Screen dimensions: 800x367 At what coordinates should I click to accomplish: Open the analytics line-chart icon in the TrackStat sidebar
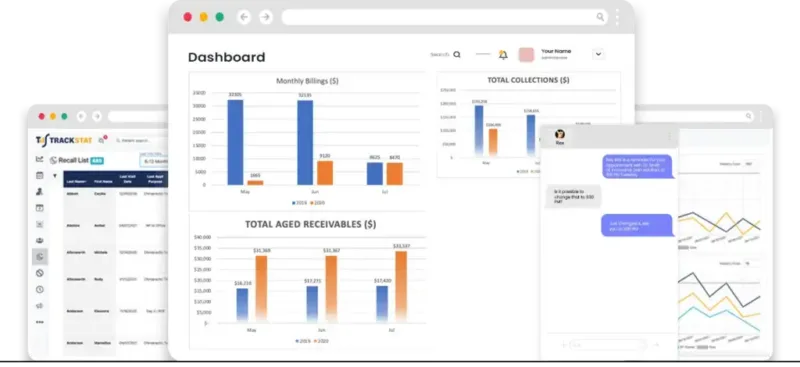tap(39, 159)
